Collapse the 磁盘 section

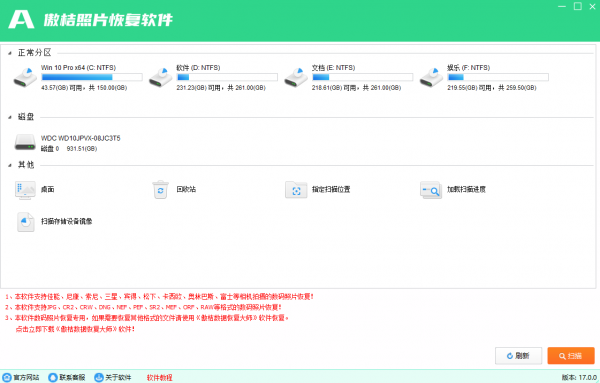(10, 117)
